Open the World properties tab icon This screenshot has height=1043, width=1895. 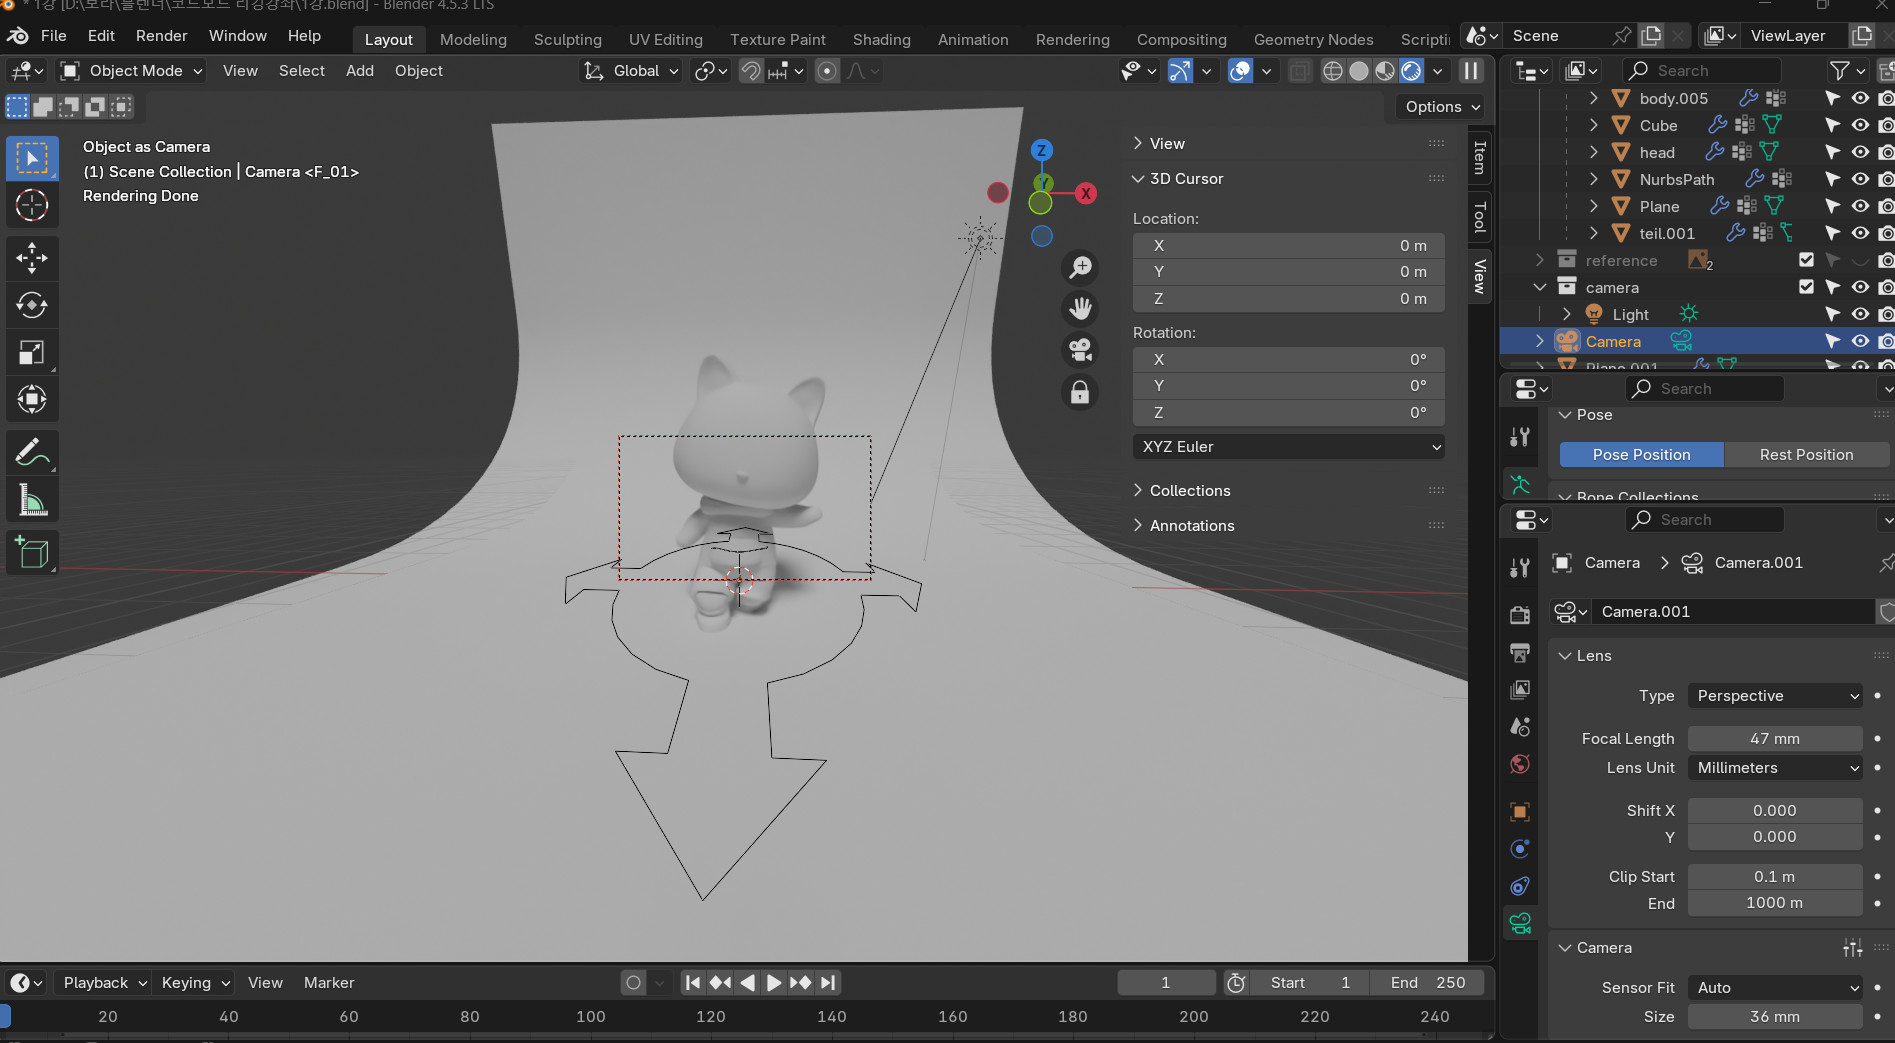pyautogui.click(x=1520, y=764)
